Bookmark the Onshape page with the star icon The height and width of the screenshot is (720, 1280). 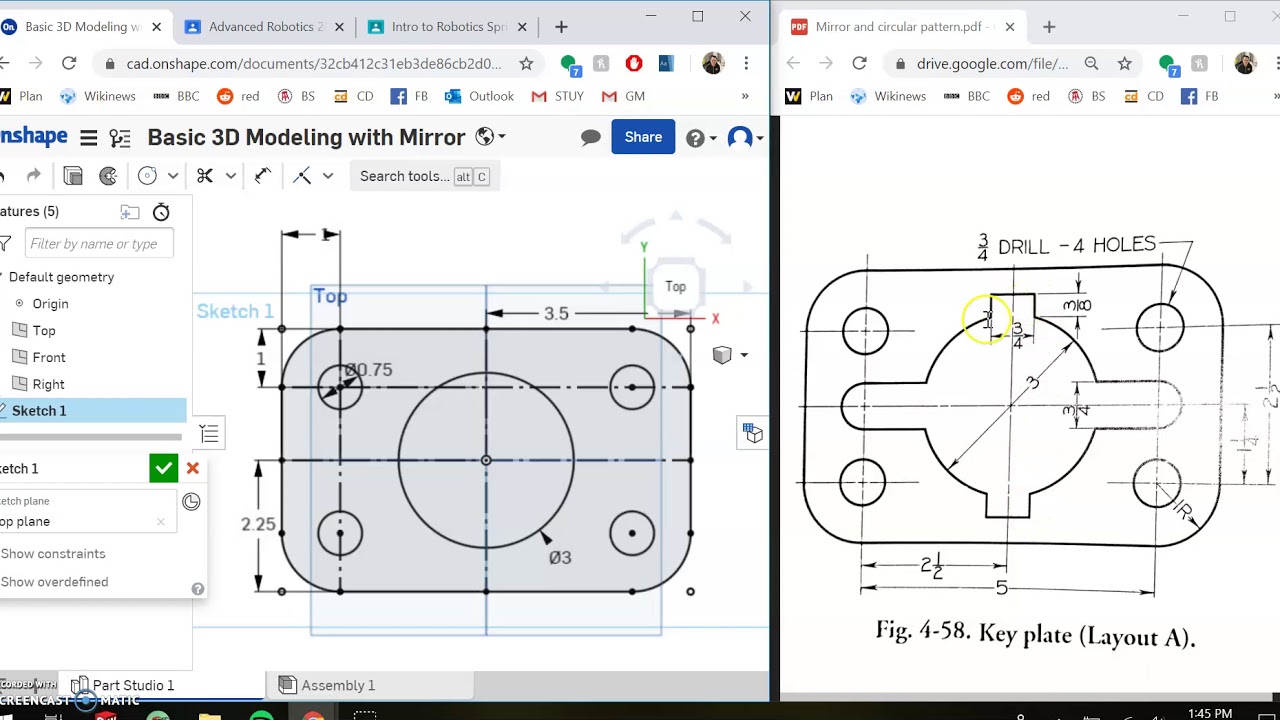[x=526, y=63]
